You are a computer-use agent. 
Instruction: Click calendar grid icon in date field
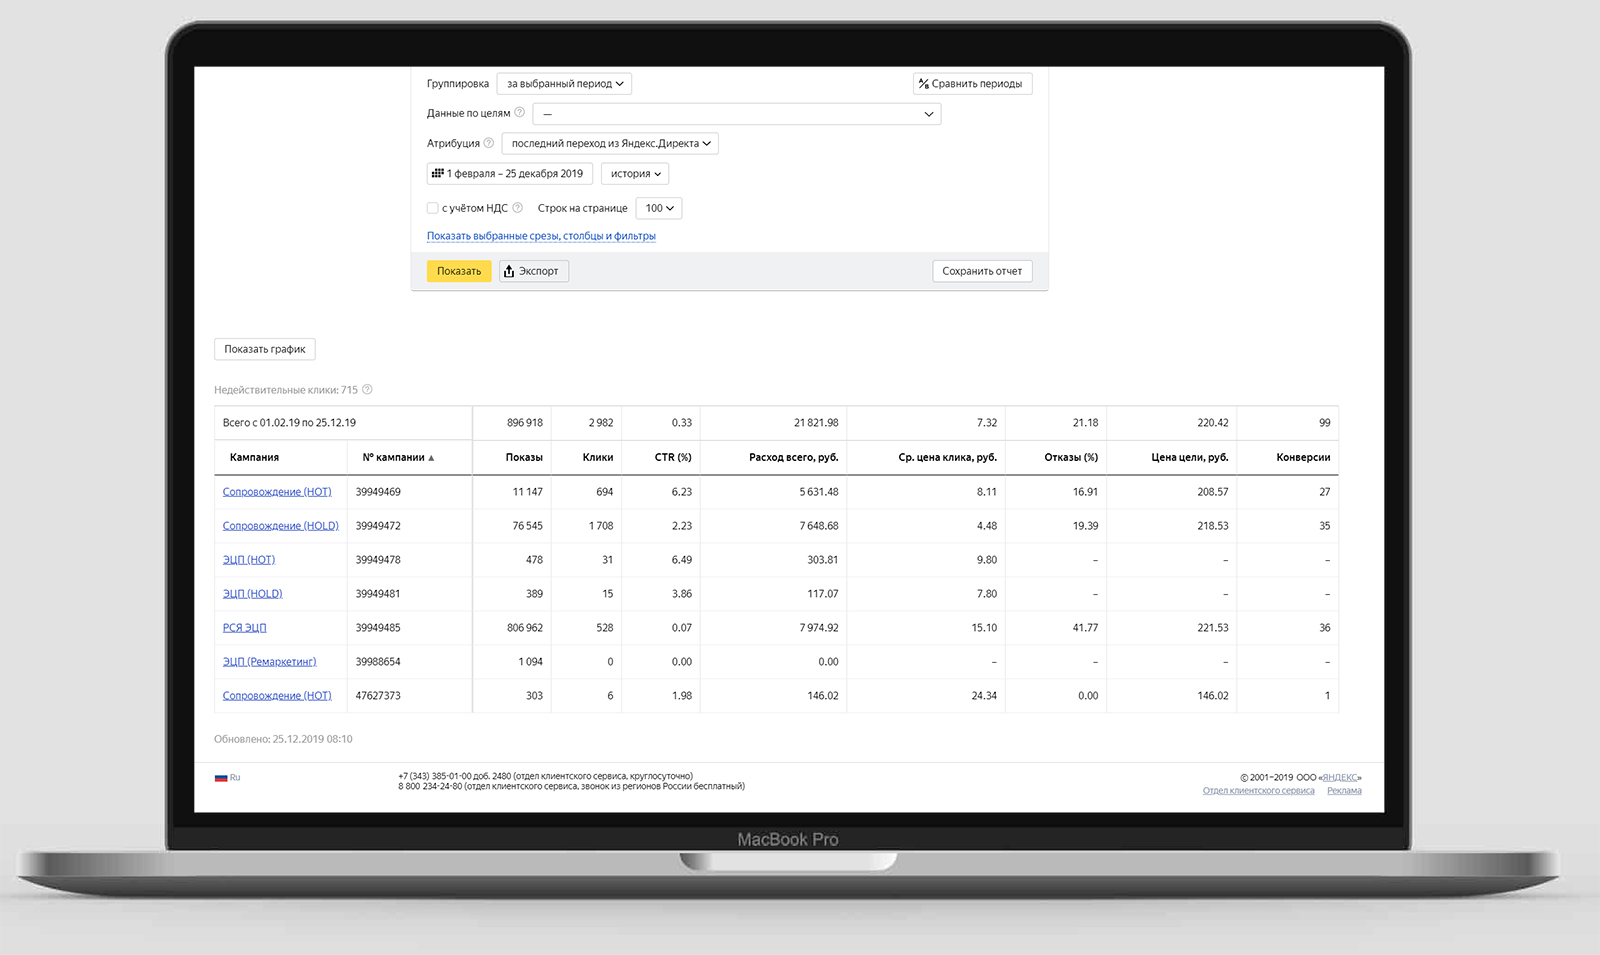coord(437,173)
